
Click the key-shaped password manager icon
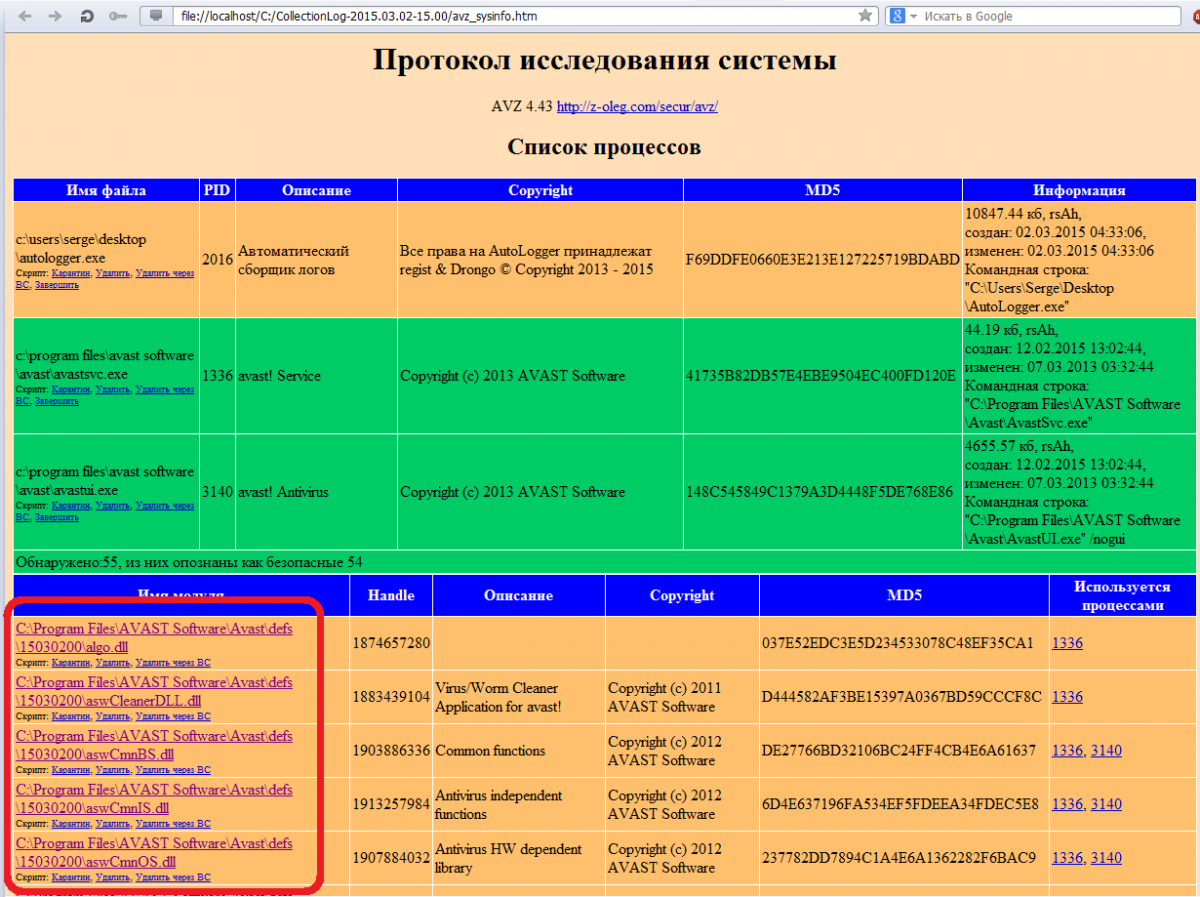(119, 16)
